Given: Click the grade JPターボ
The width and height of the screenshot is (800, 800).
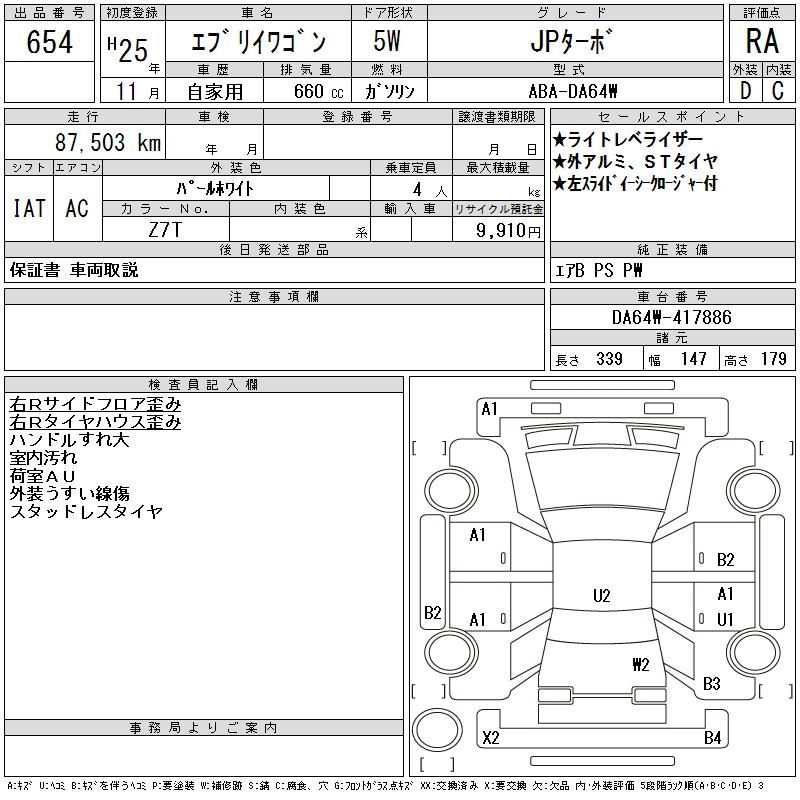Looking at the screenshot, I should [571, 41].
